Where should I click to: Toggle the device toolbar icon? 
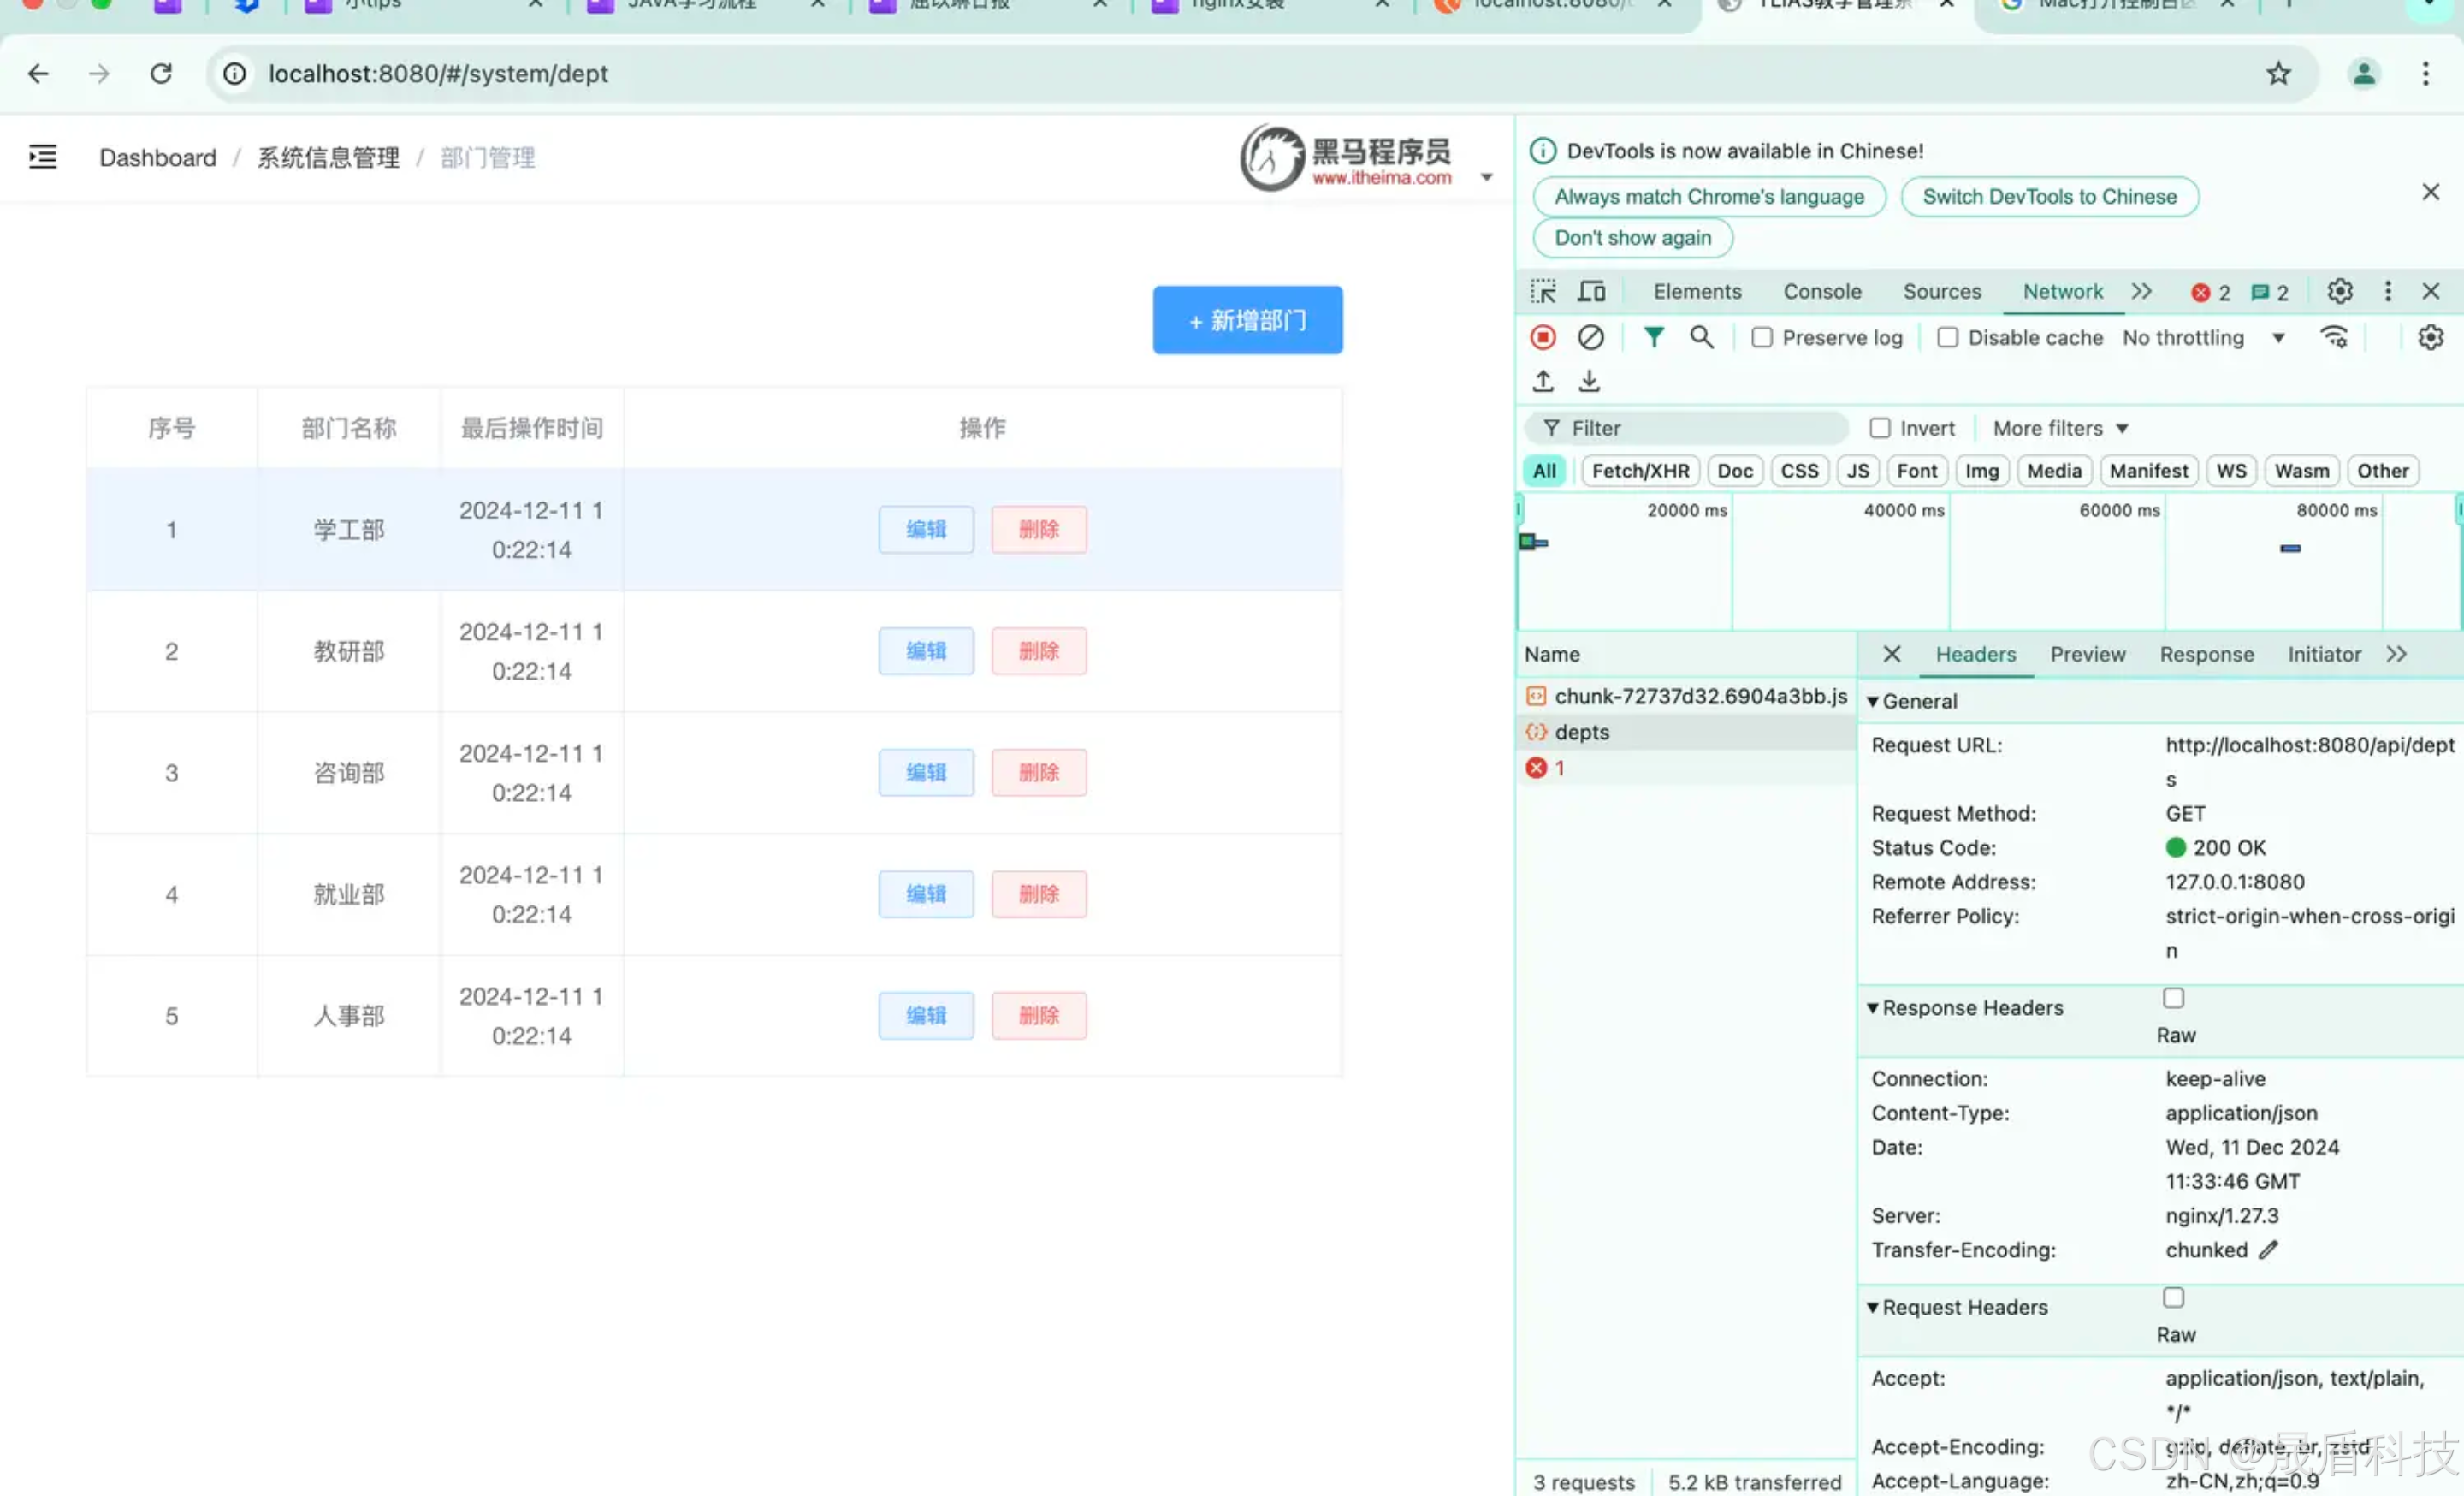coord(1591,291)
